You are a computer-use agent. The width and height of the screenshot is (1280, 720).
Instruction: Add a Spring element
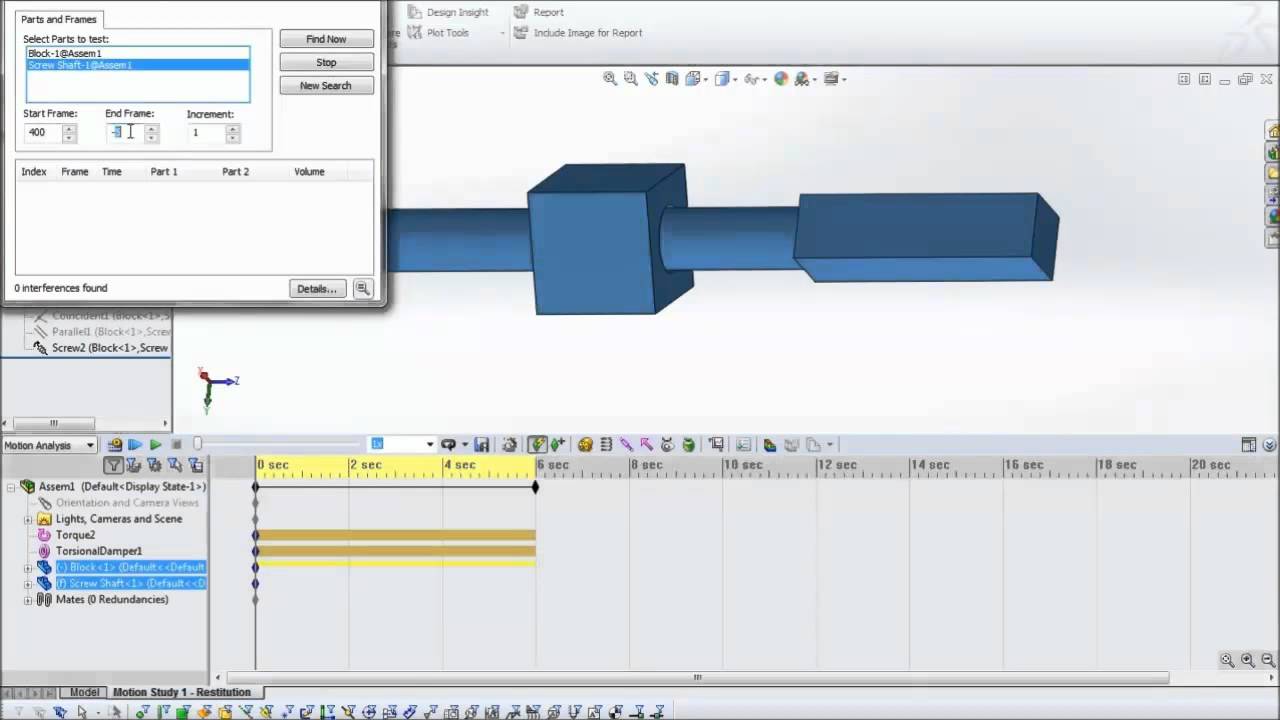tap(606, 444)
